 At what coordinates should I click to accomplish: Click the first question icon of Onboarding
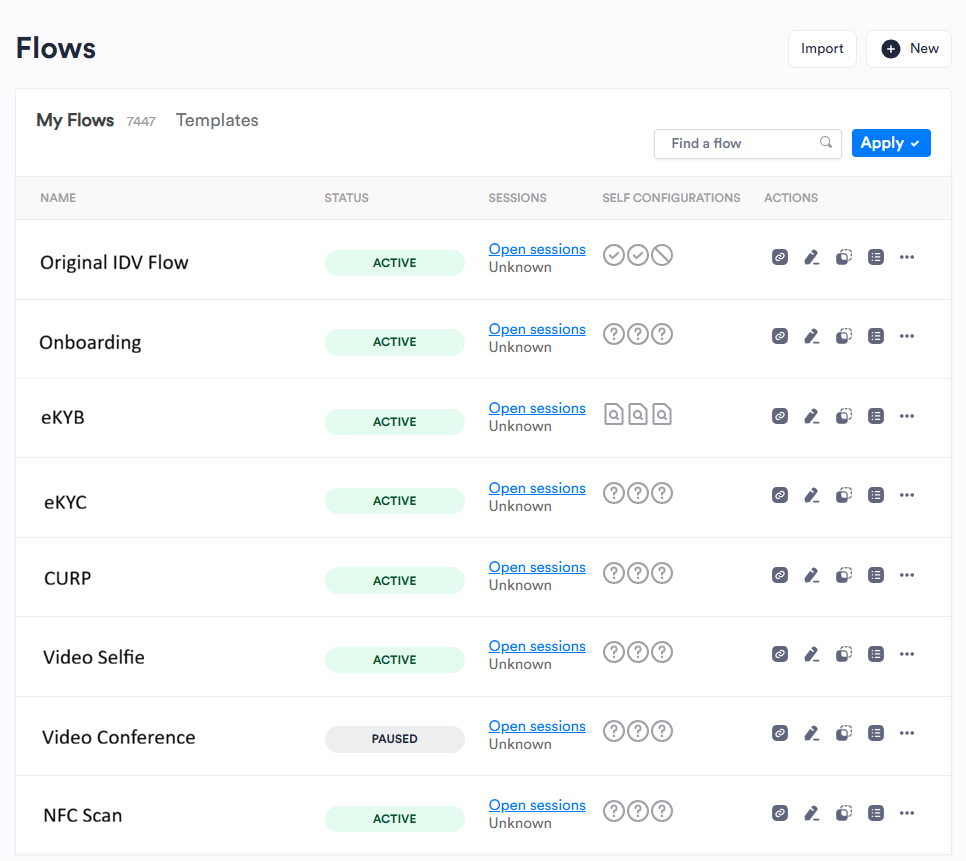tap(614, 334)
